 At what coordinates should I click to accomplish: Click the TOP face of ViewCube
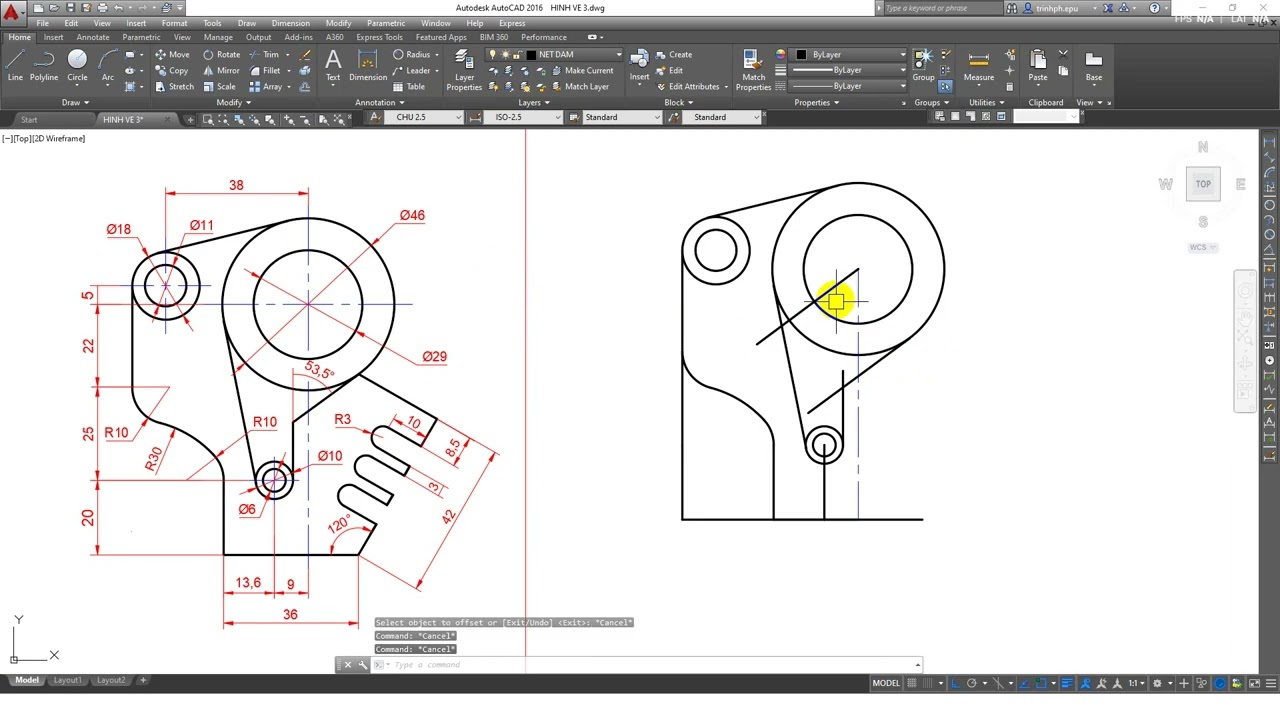tap(1203, 184)
